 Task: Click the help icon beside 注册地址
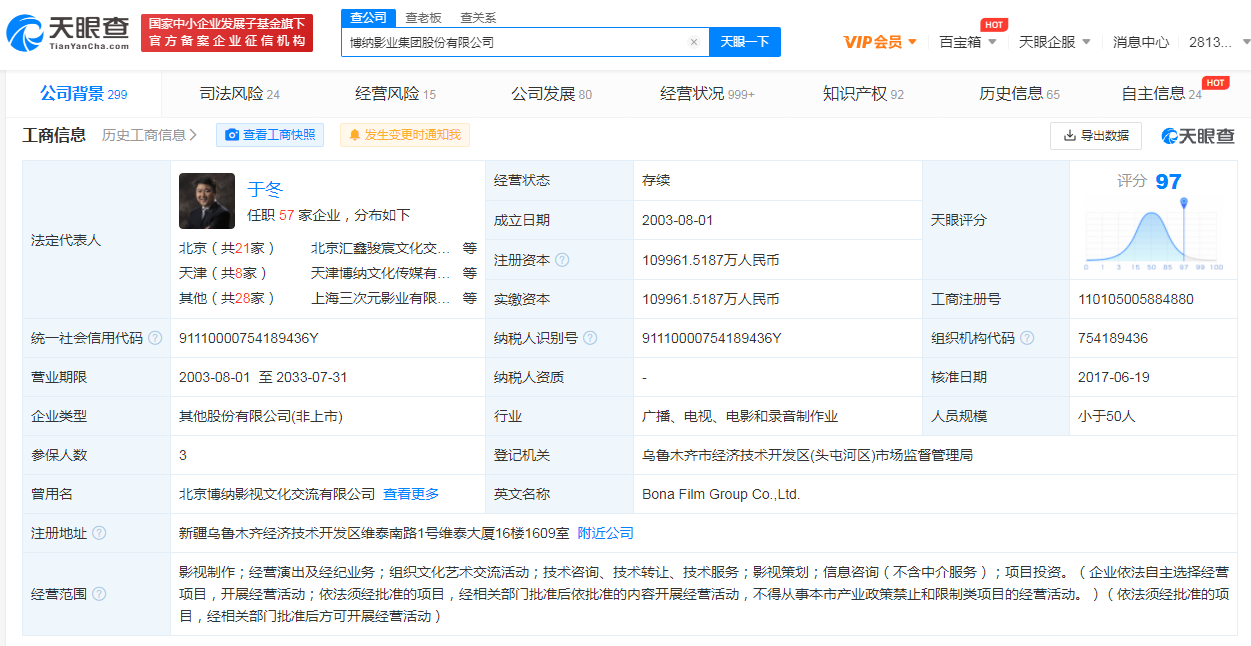(x=99, y=533)
